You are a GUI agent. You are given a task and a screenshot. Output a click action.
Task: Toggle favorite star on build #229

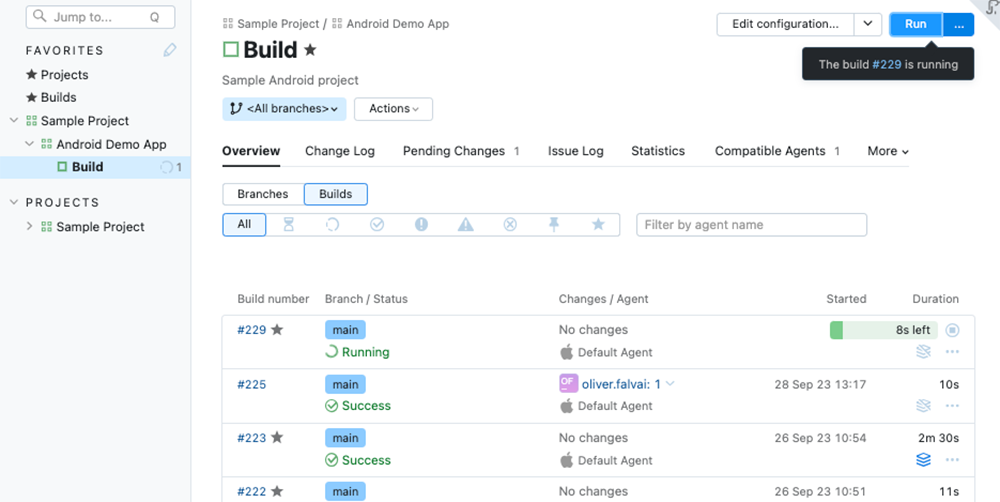(x=277, y=330)
